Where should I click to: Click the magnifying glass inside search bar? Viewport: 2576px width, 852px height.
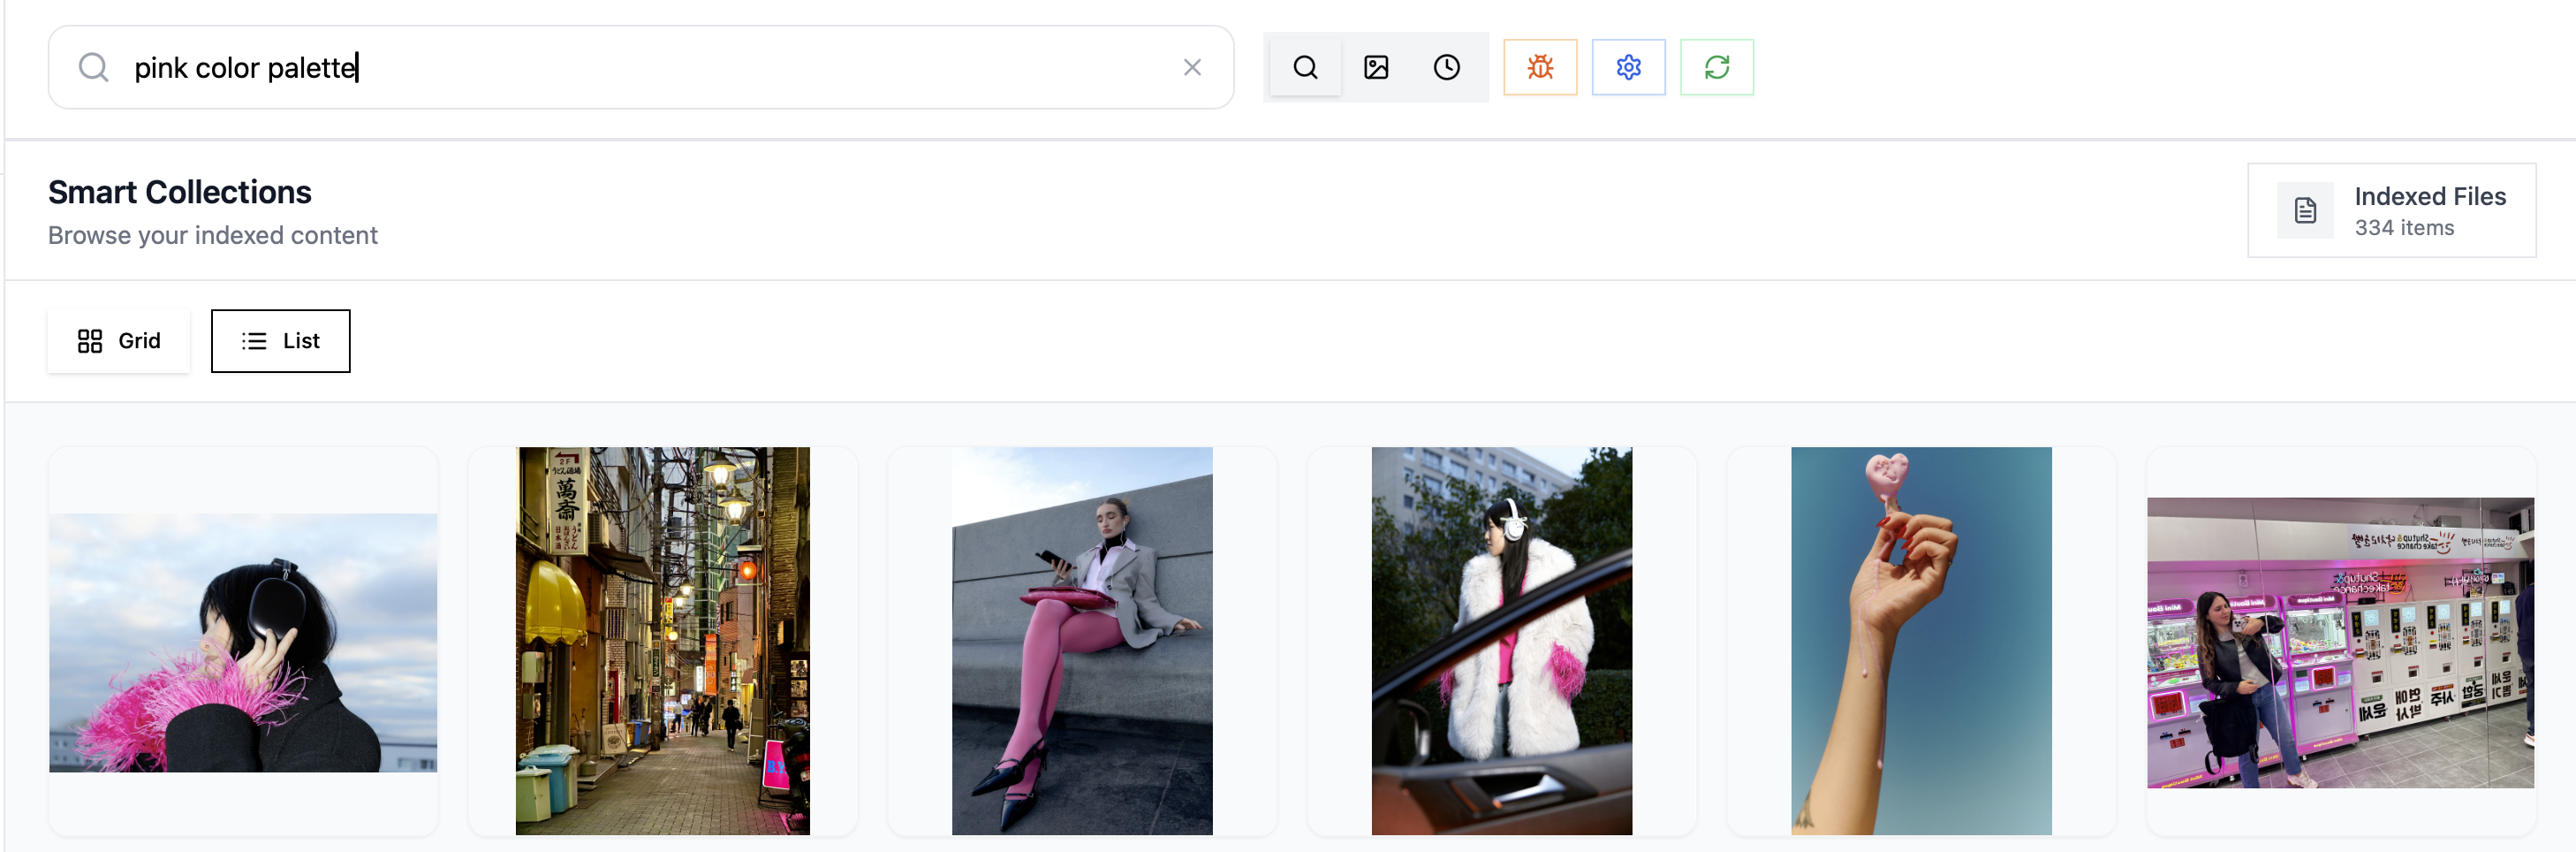point(94,67)
